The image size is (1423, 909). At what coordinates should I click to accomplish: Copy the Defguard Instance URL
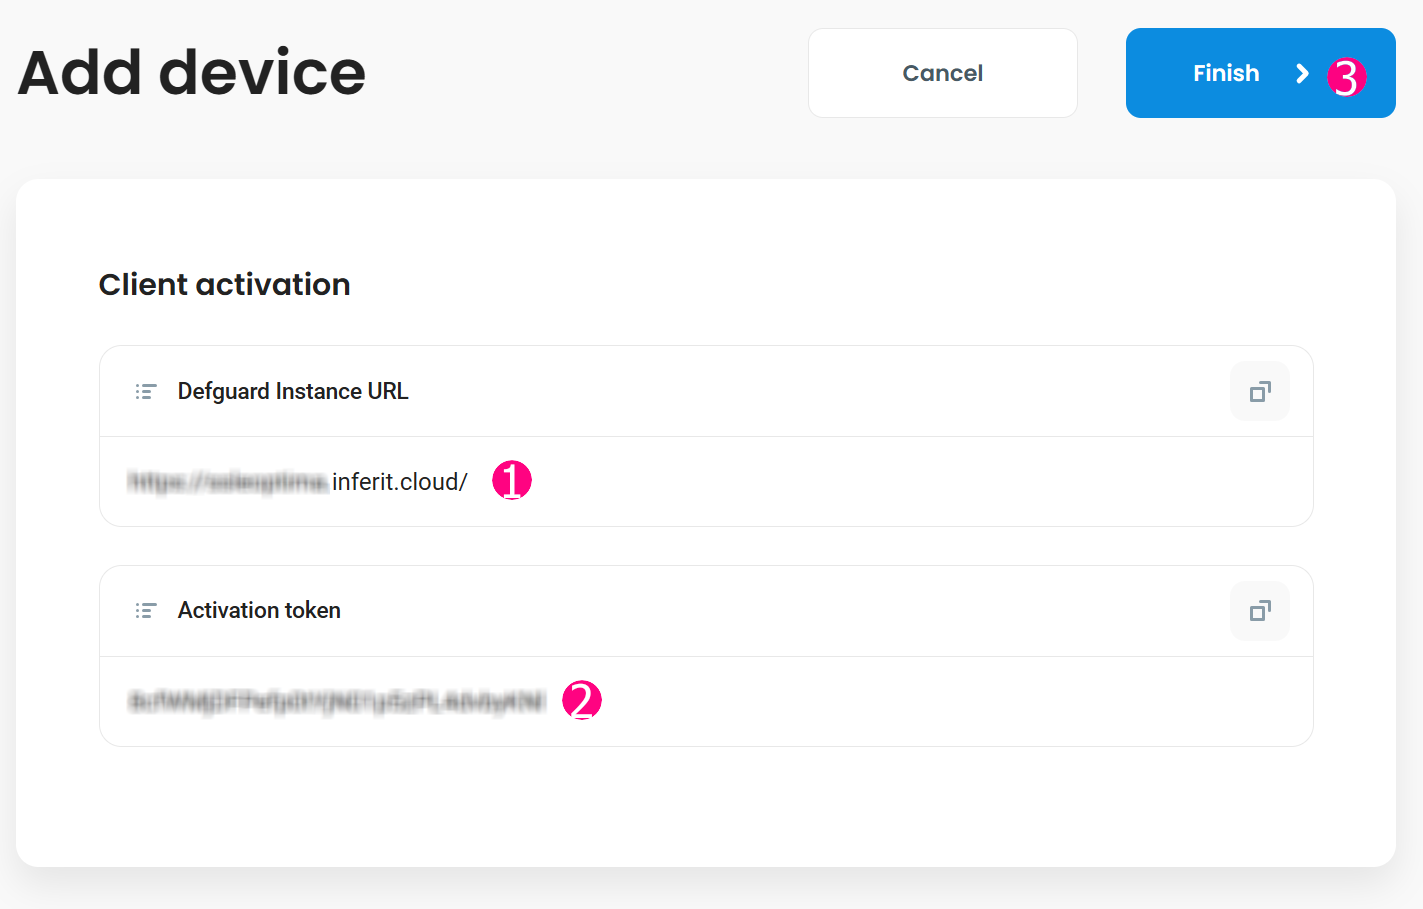1259,391
